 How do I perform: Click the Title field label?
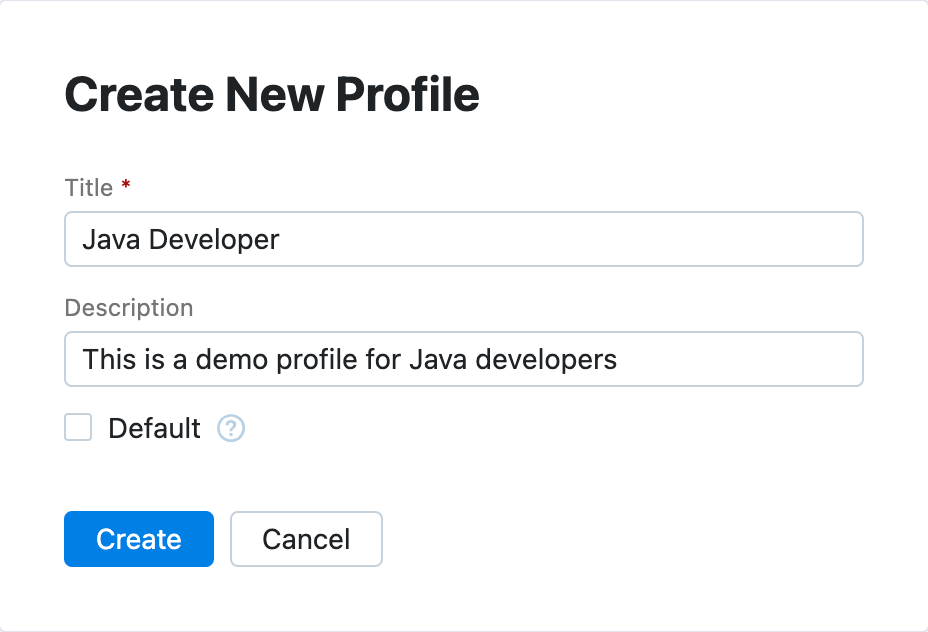tap(88, 187)
